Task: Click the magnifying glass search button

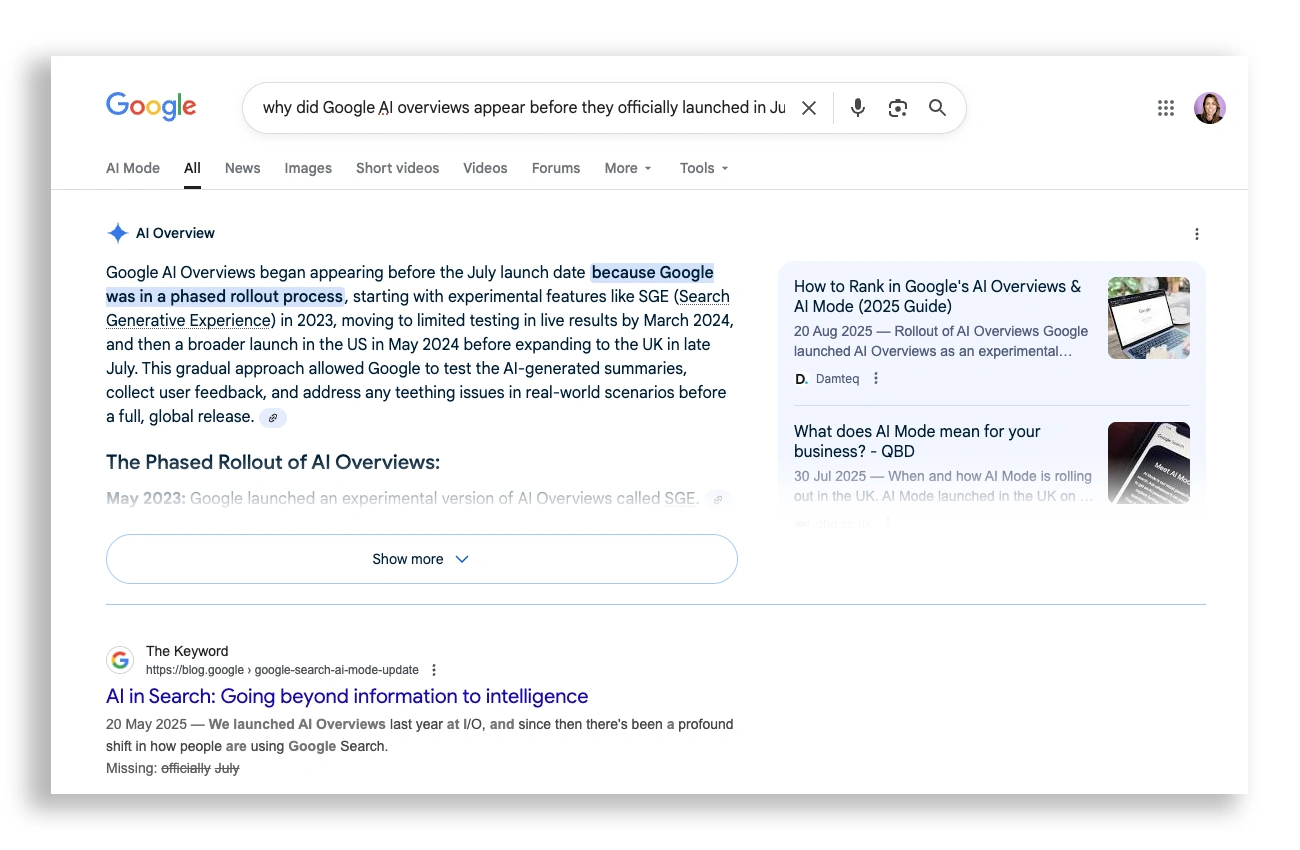Action: (x=937, y=108)
